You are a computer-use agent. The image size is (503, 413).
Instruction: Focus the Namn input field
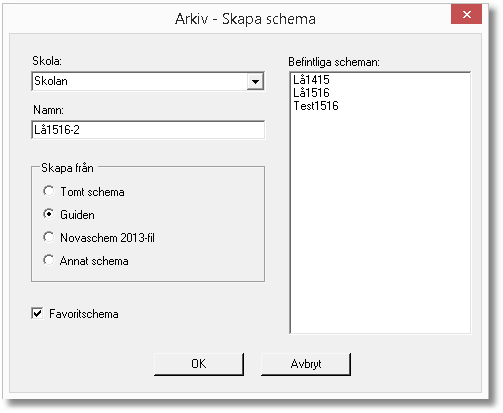click(148, 130)
